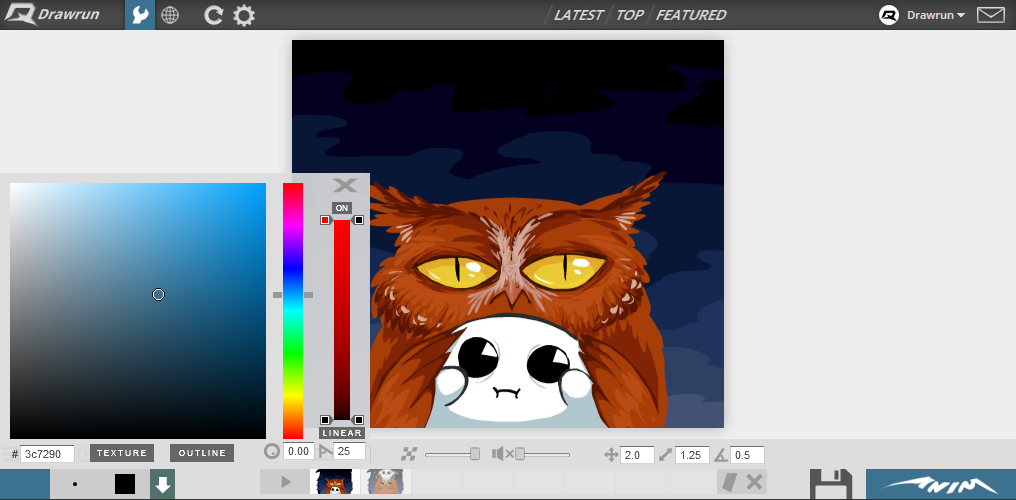Close the color picker with X
The width and height of the screenshot is (1016, 500).
pos(345,185)
